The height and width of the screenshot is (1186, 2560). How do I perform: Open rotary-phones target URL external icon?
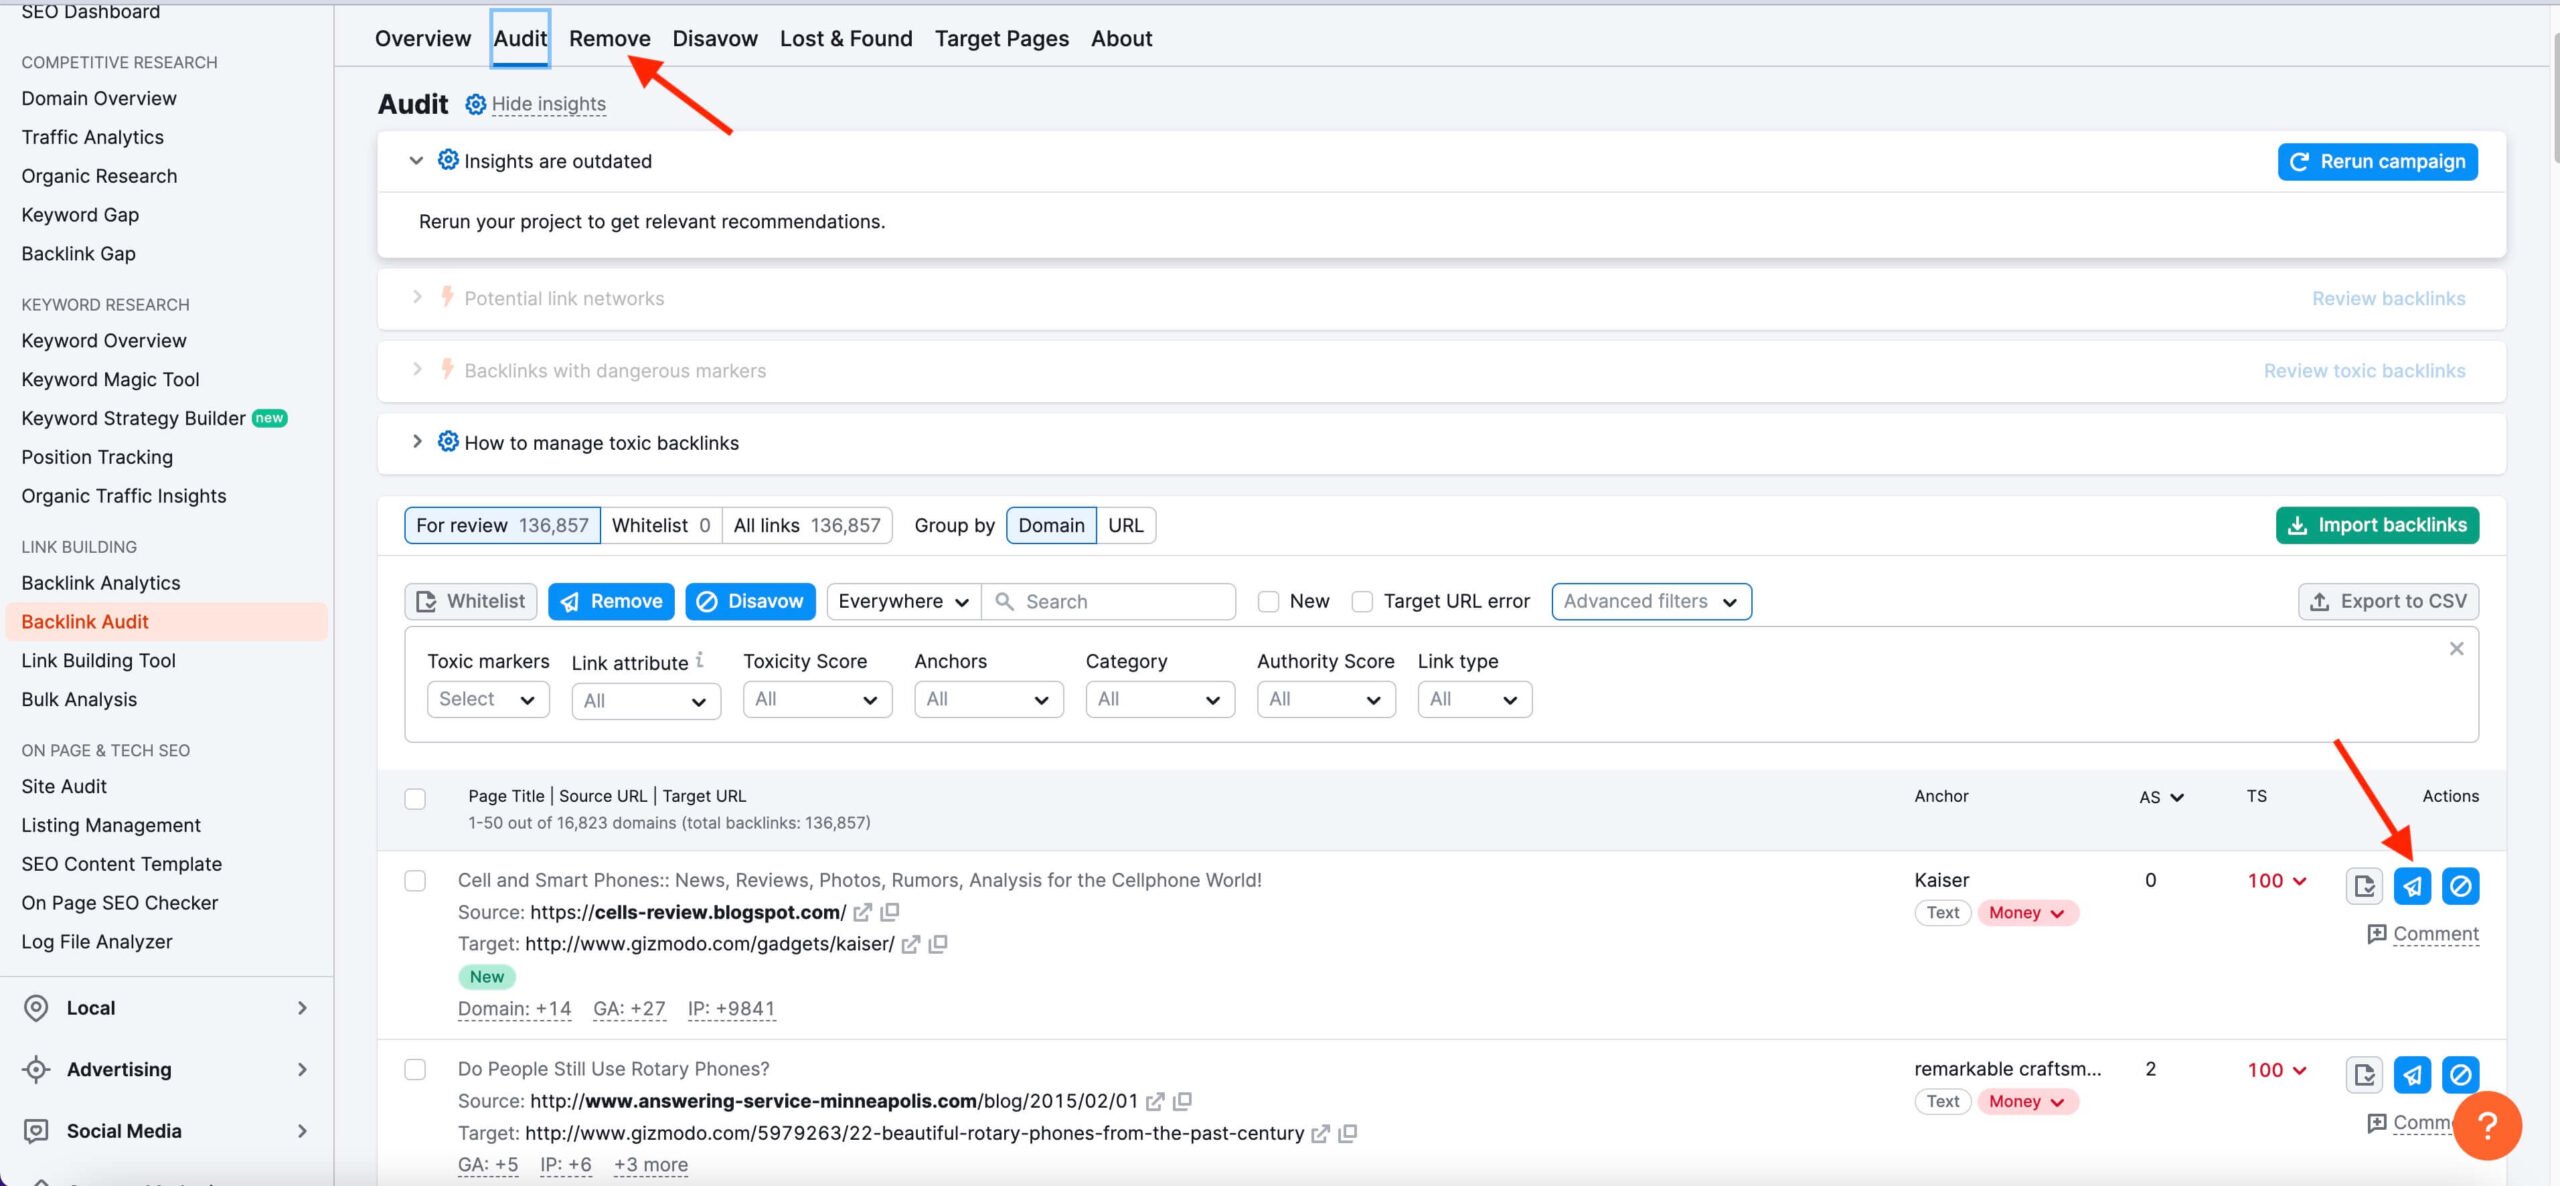(1320, 1133)
